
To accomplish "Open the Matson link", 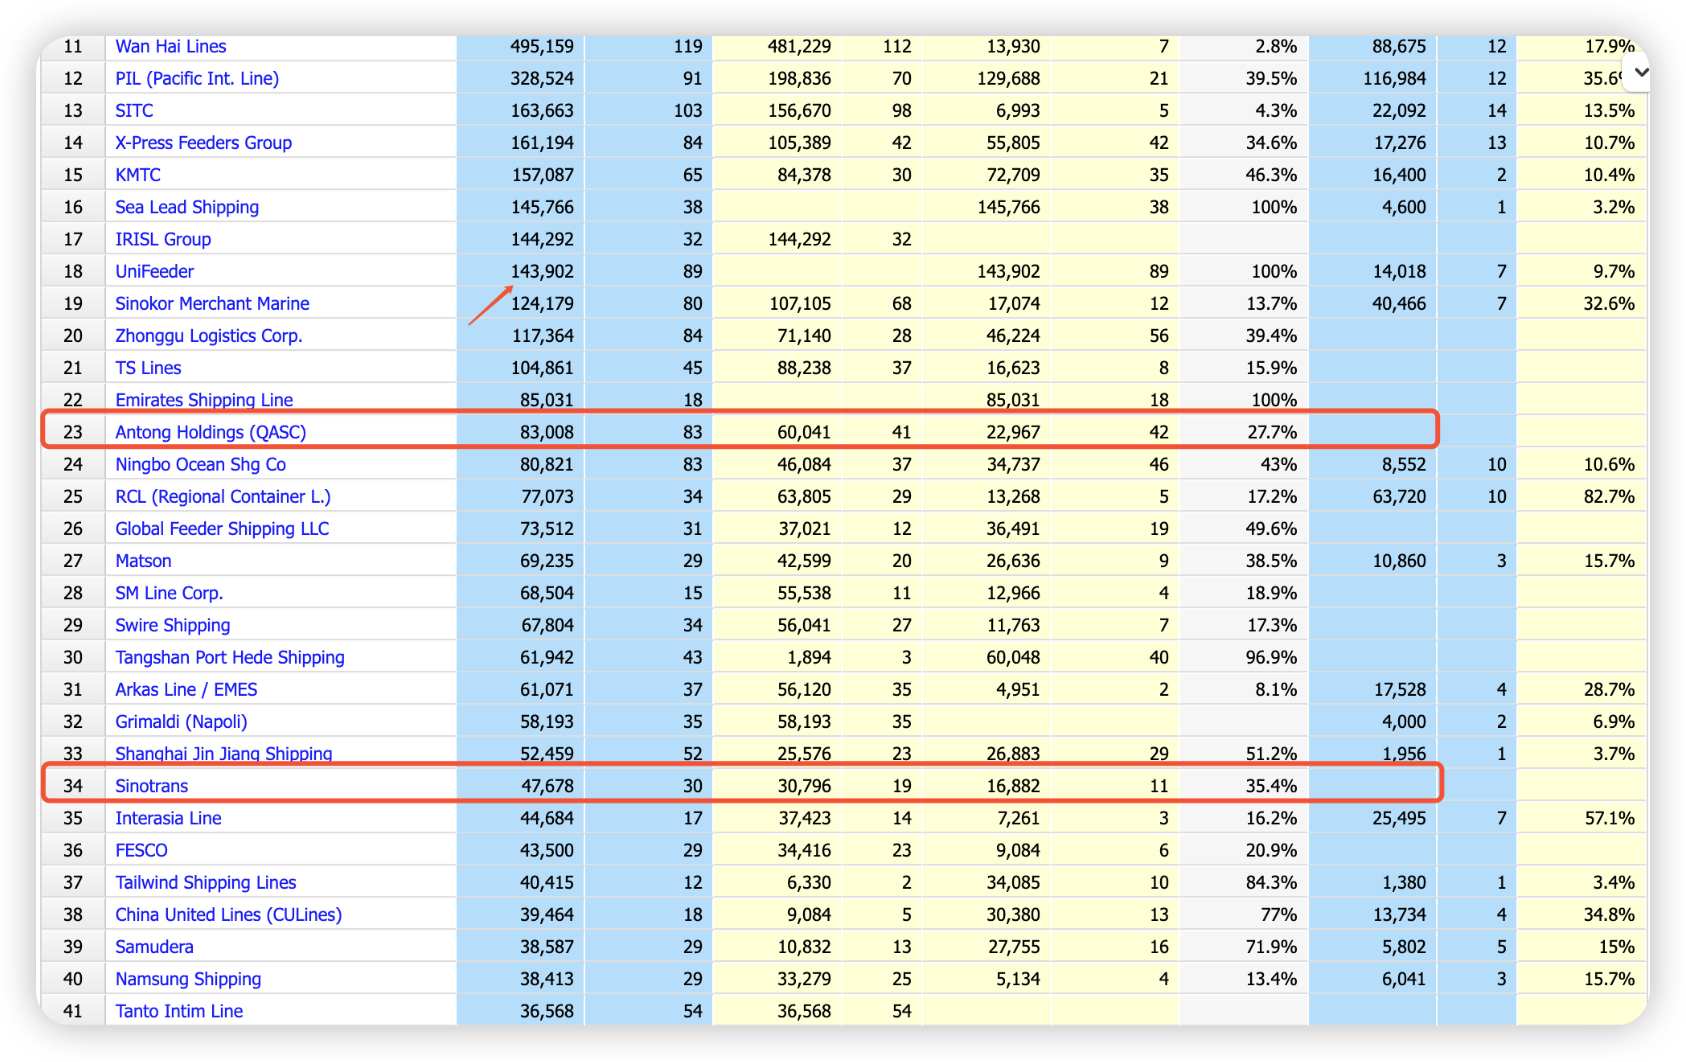I will click(143, 560).
